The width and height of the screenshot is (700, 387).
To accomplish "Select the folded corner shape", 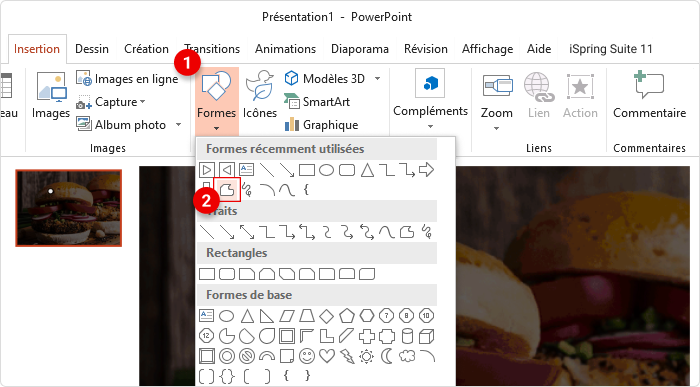I will click(x=287, y=356).
